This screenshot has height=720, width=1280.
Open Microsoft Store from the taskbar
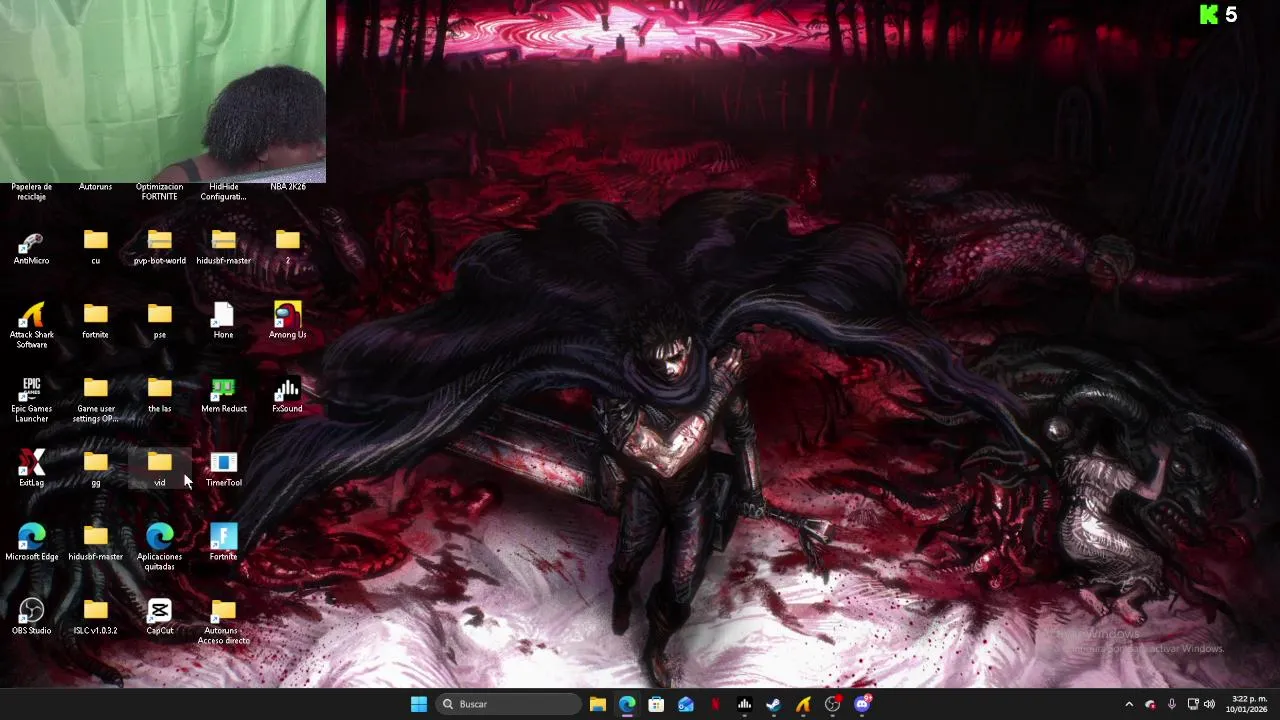656,704
